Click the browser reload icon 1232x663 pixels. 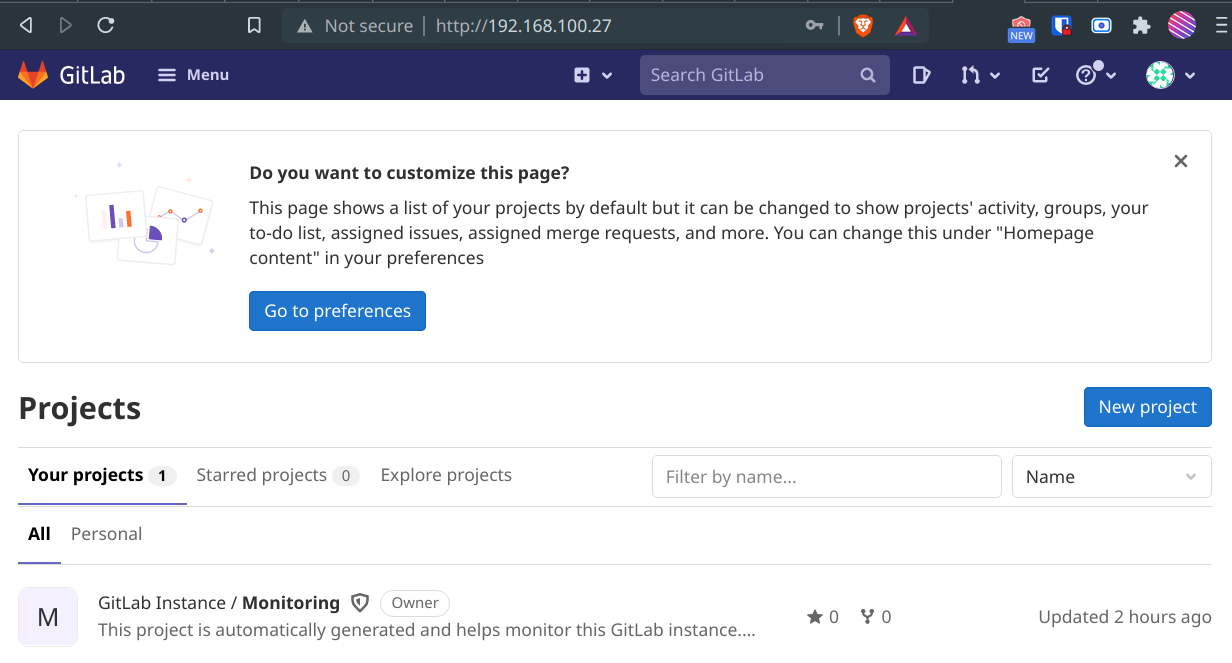[105, 26]
